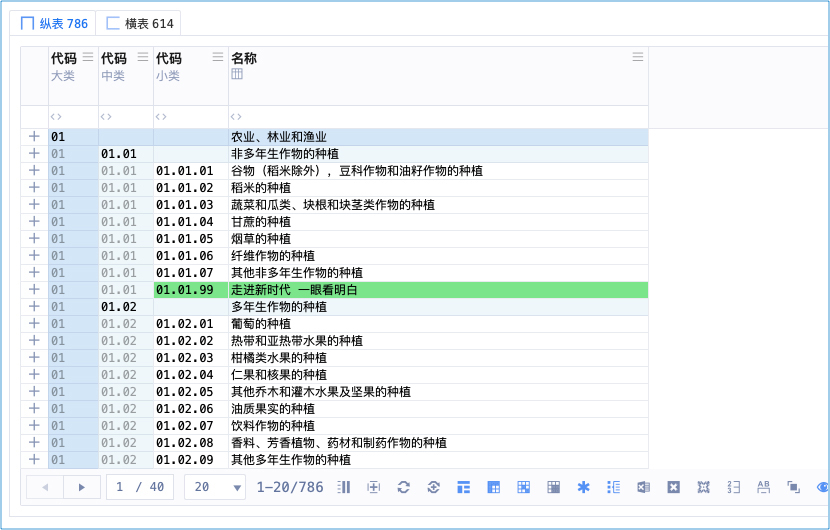The width and height of the screenshot is (830, 530).
Task: Select the cell 纤维作物的种植
Action: pyautogui.click(x=438, y=256)
